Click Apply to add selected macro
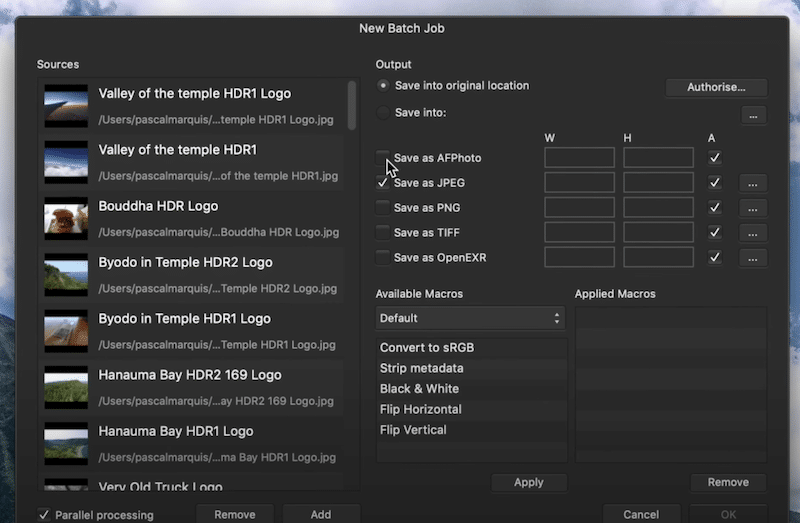 pos(529,482)
